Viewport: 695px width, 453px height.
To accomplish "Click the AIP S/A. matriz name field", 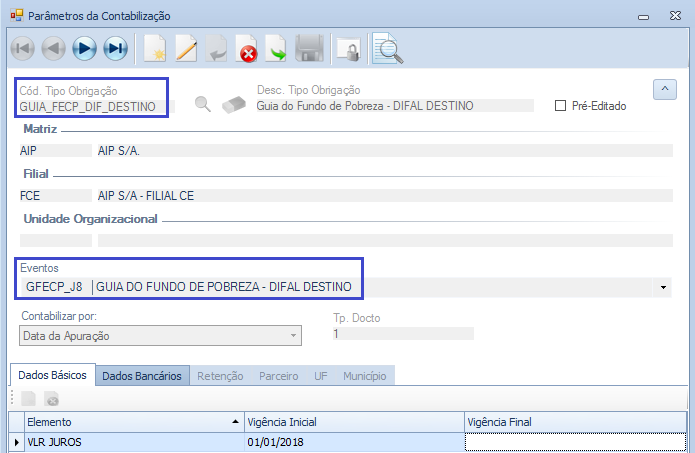I will click(385, 151).
